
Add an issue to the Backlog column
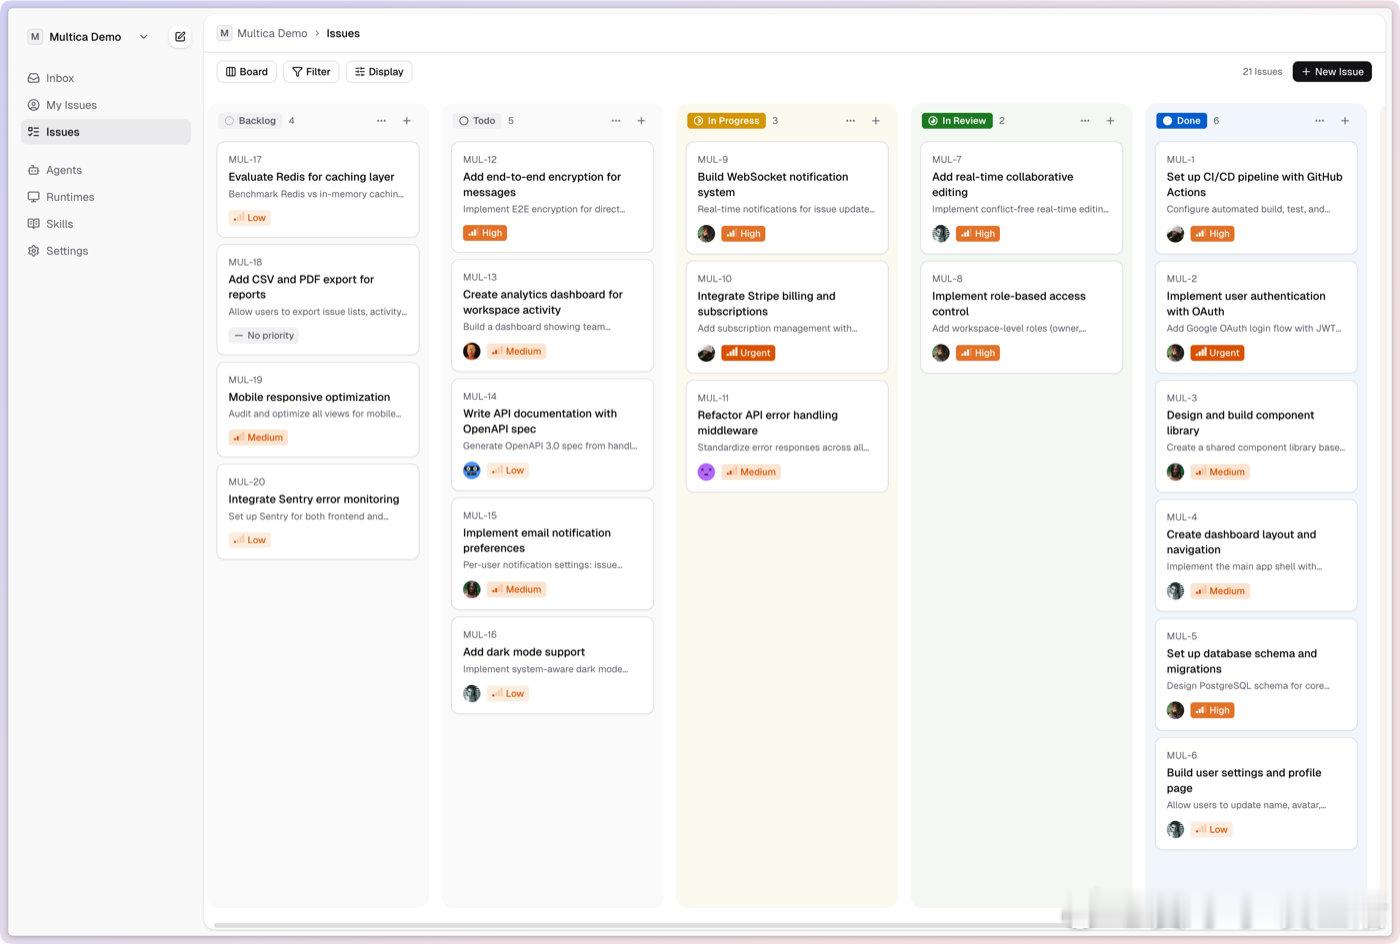[x=407, y=121]
